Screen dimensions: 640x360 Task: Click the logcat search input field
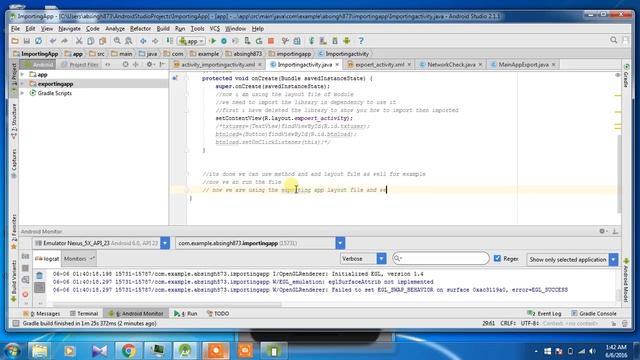(441, 258)
